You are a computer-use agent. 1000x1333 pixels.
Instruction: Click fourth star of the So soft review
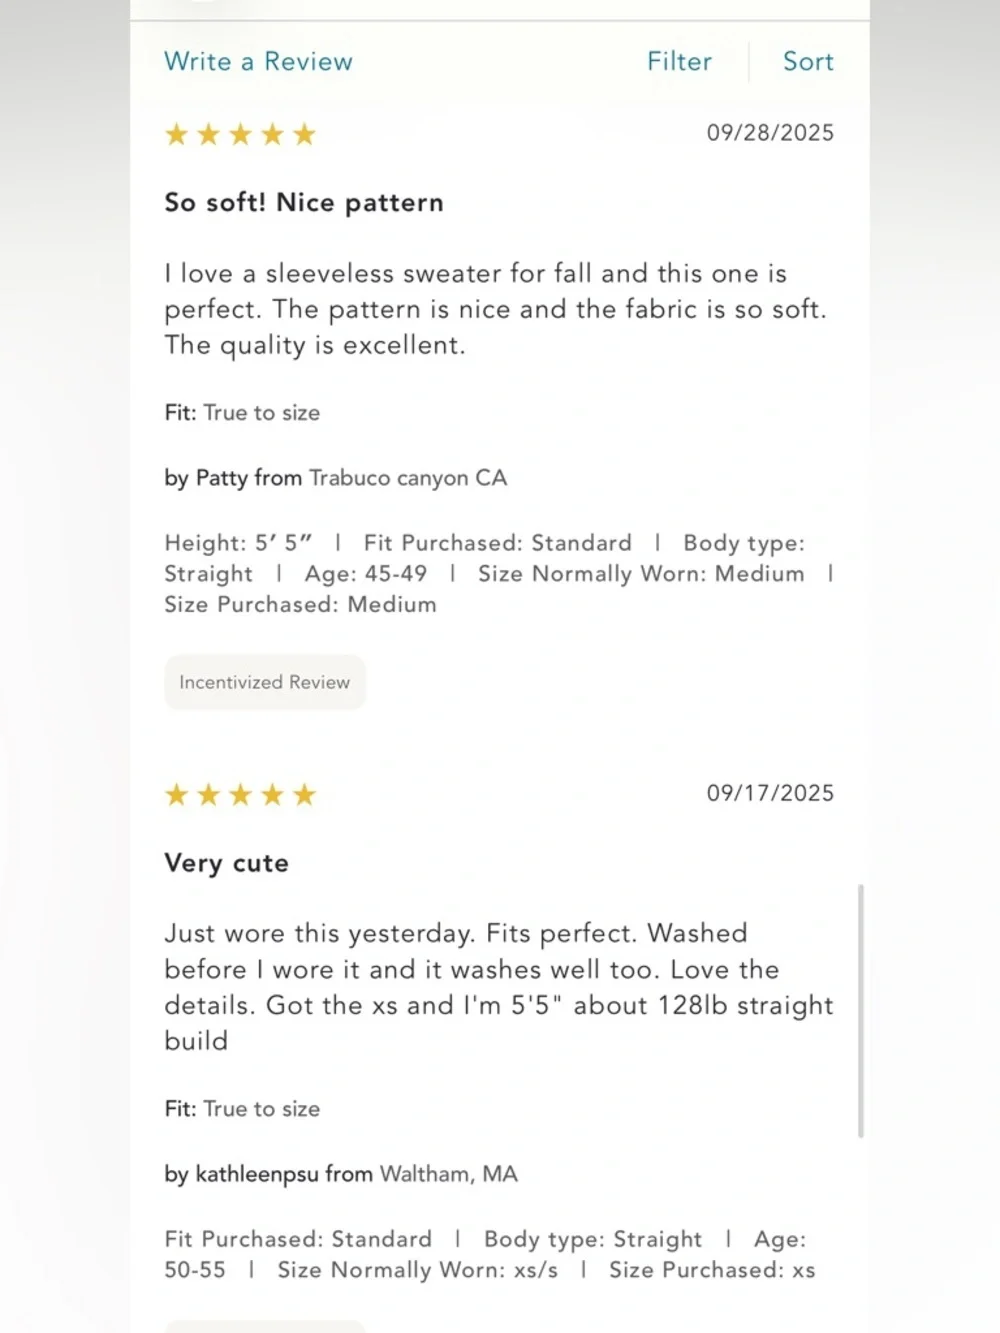coord(272,134)
